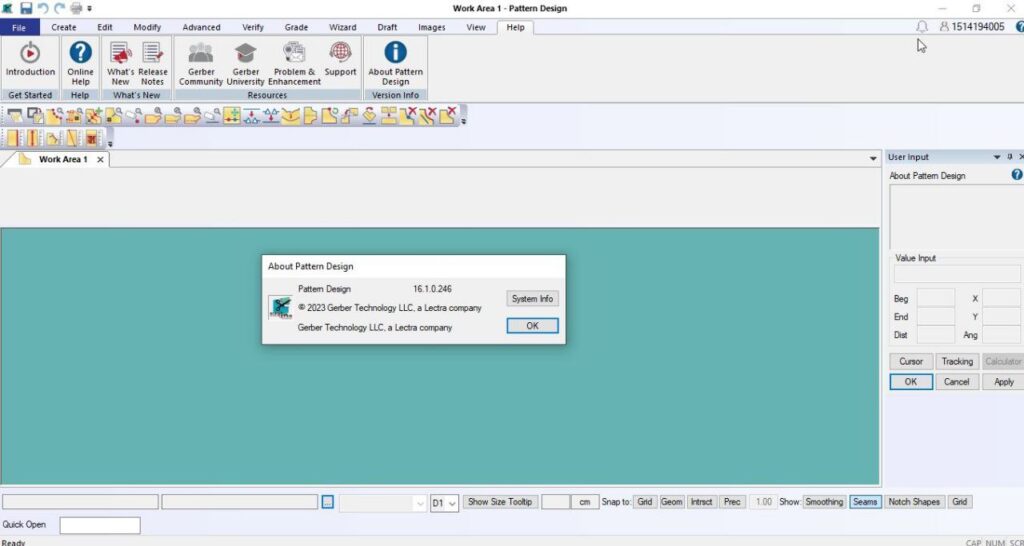Toggle Smoothing in the Show options
Viewport: 1024px width, 546px height.
point(824,502)
